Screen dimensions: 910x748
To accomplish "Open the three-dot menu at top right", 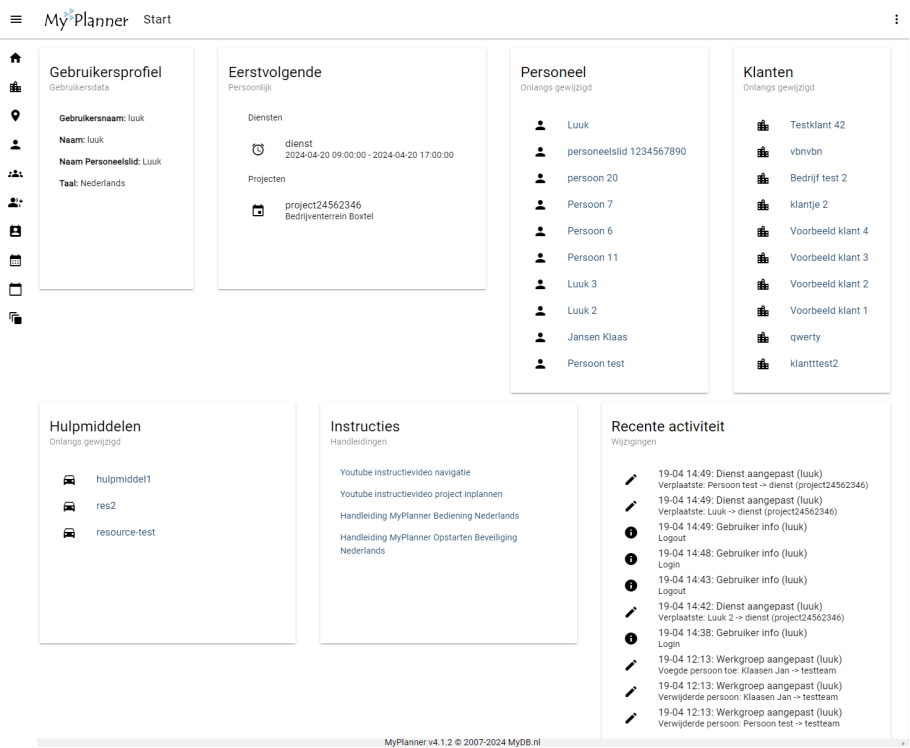I will [x=896, y=19].
